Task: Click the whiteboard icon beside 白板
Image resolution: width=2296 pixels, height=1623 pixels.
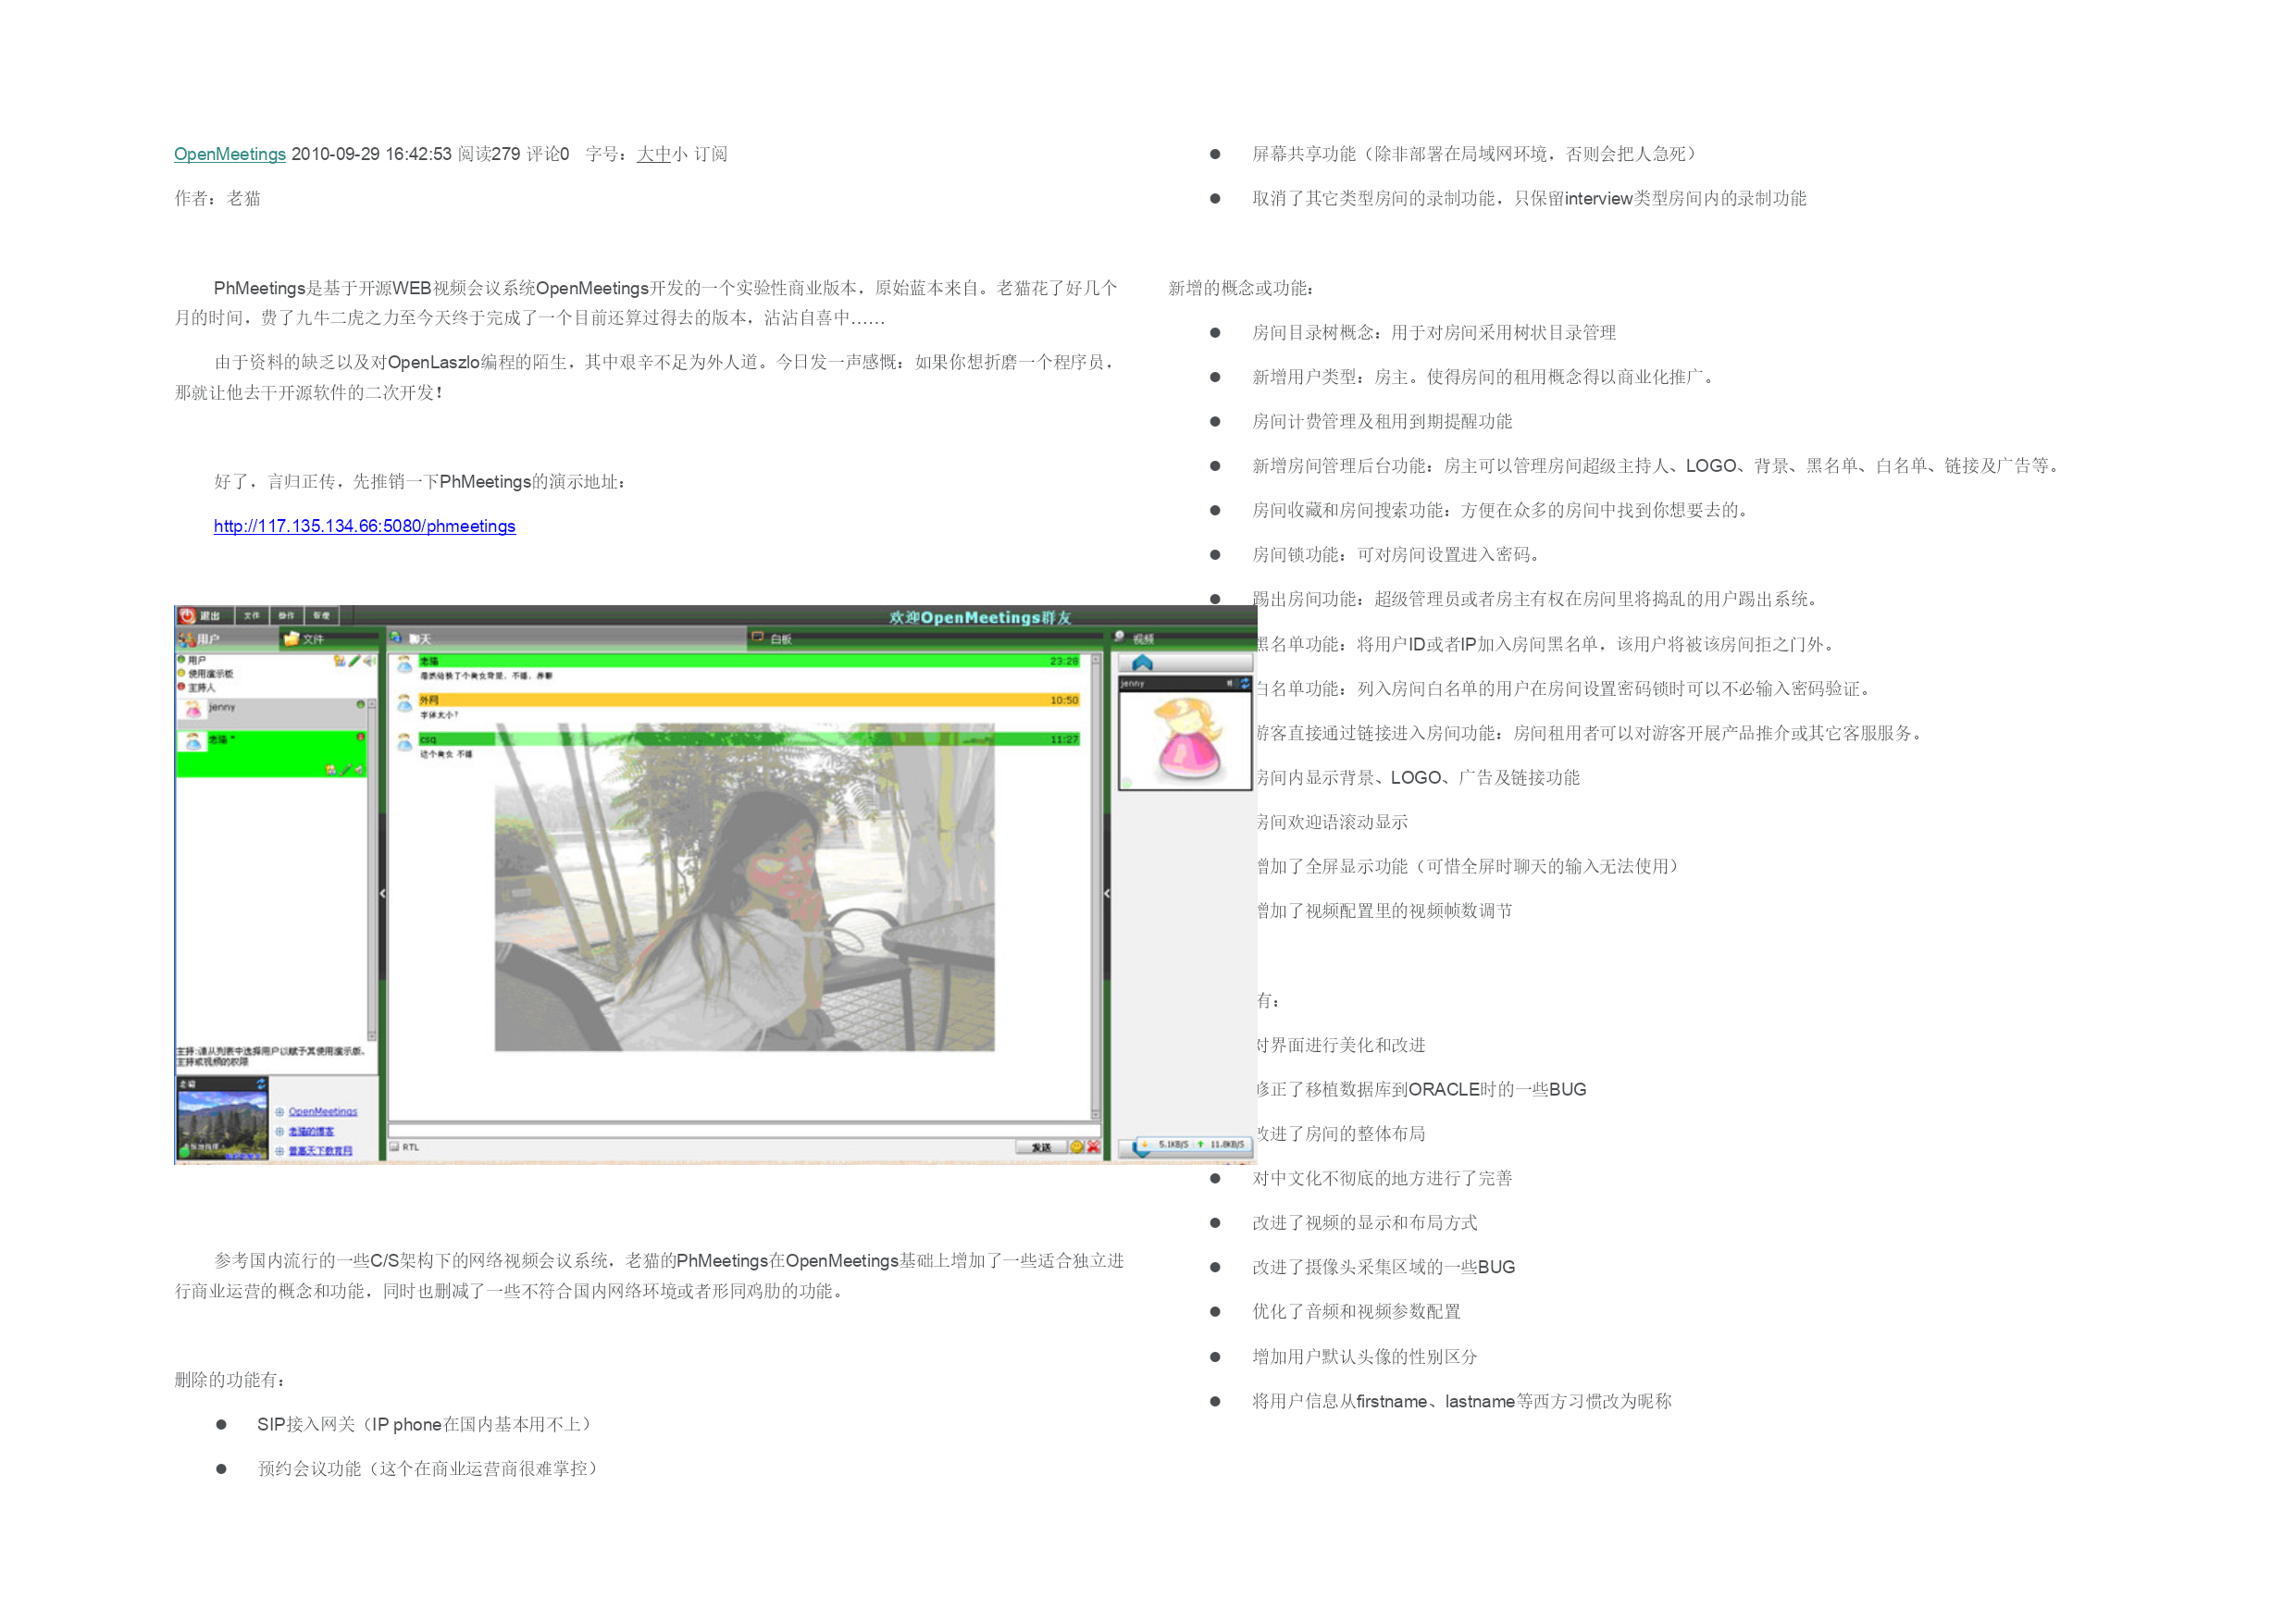Action: pyautogui.click(x=758, y=637)
